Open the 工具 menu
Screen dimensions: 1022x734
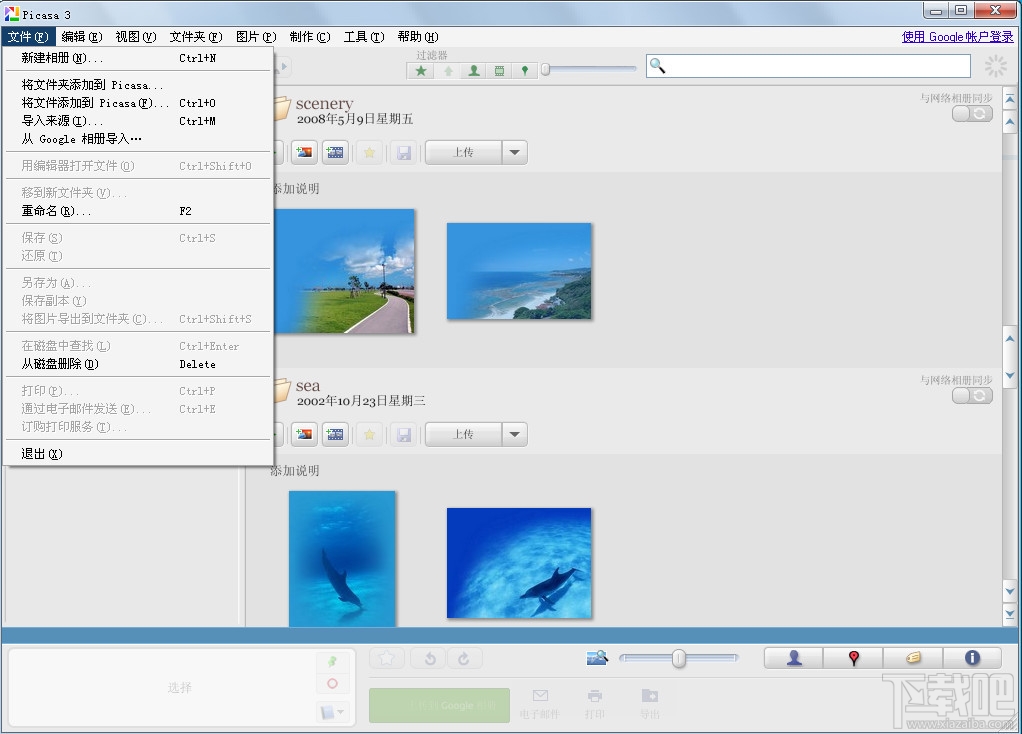pos(362,37)
